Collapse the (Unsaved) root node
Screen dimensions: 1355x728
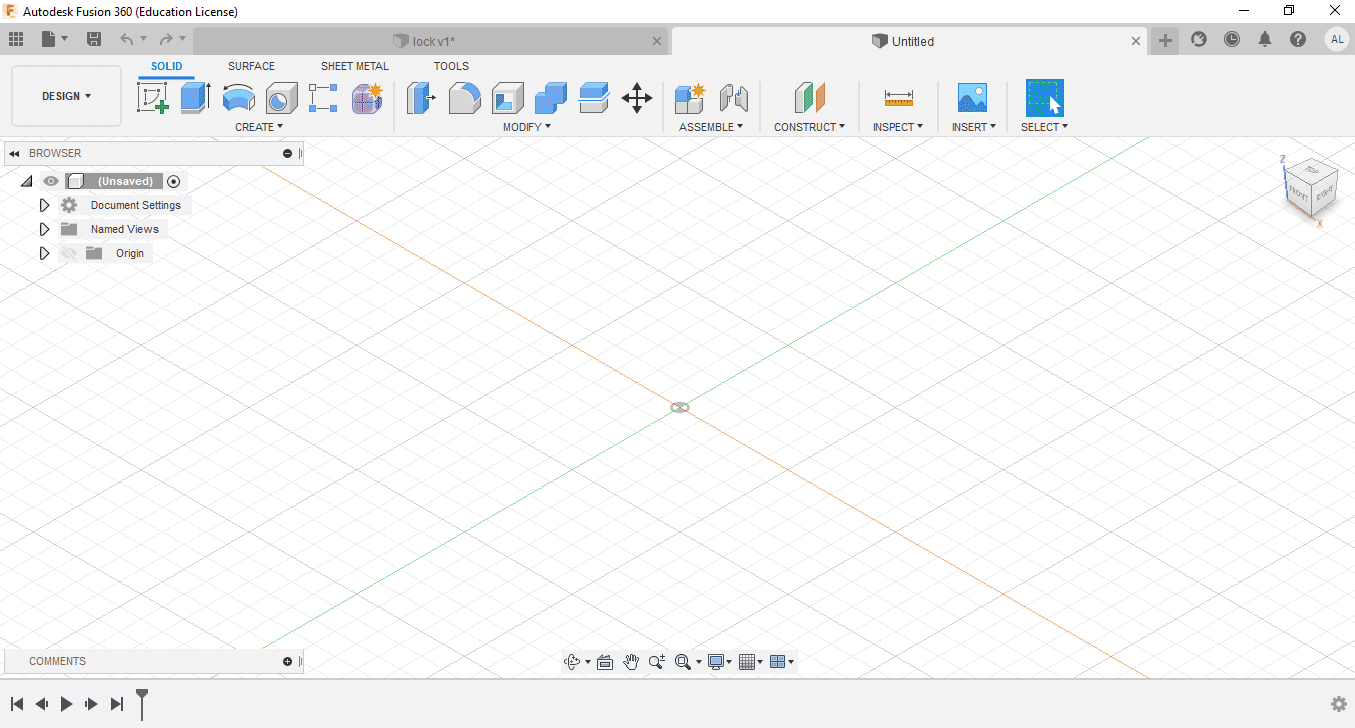[x=26, y=181]
